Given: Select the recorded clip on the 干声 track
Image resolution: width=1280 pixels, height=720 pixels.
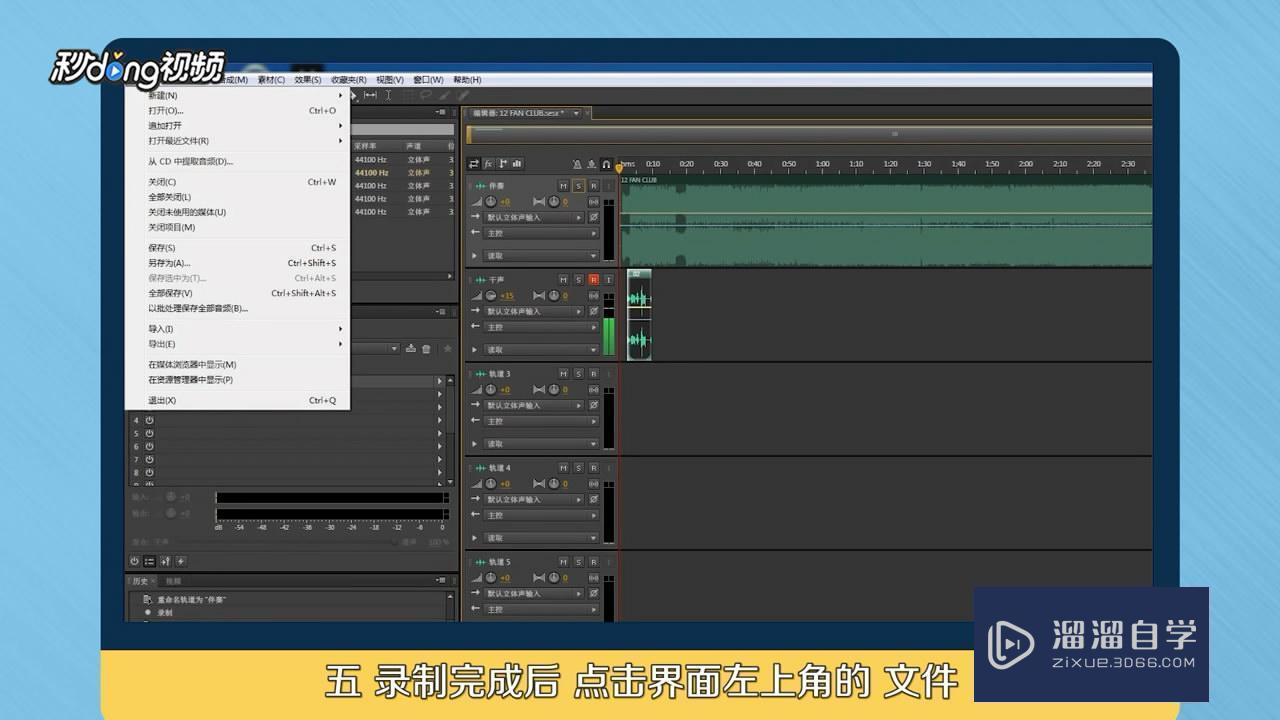Looking at the screenshot, I should pyautogui.click(x=639, y=314).
